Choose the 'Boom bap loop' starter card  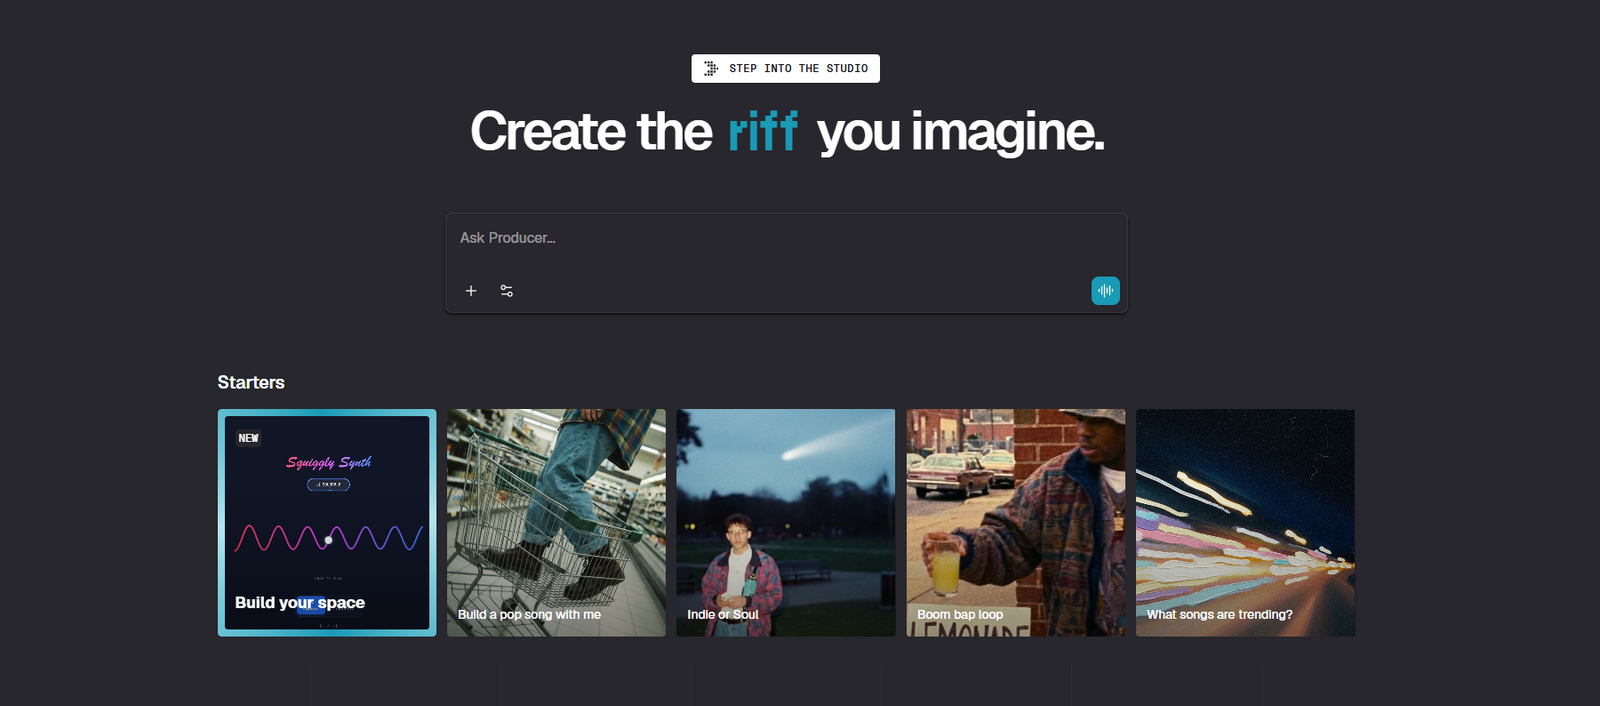click(1015, 523)
